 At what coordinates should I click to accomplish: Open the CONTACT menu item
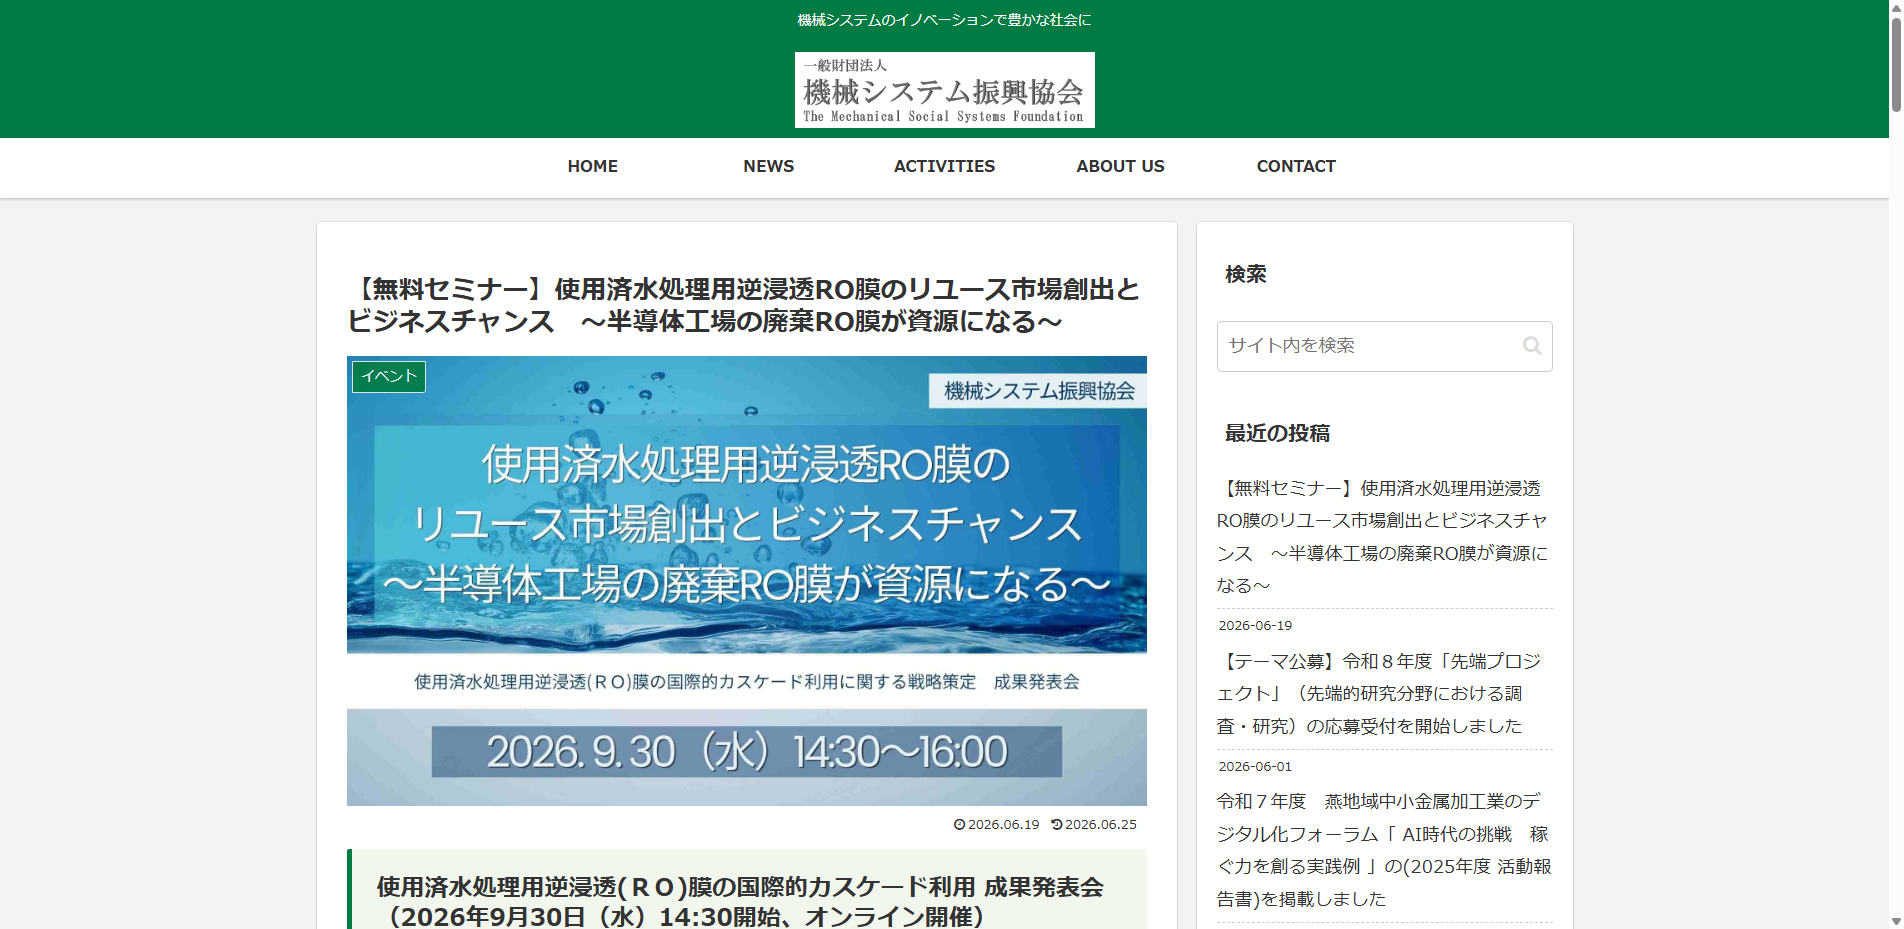[x=1296, y=166]
